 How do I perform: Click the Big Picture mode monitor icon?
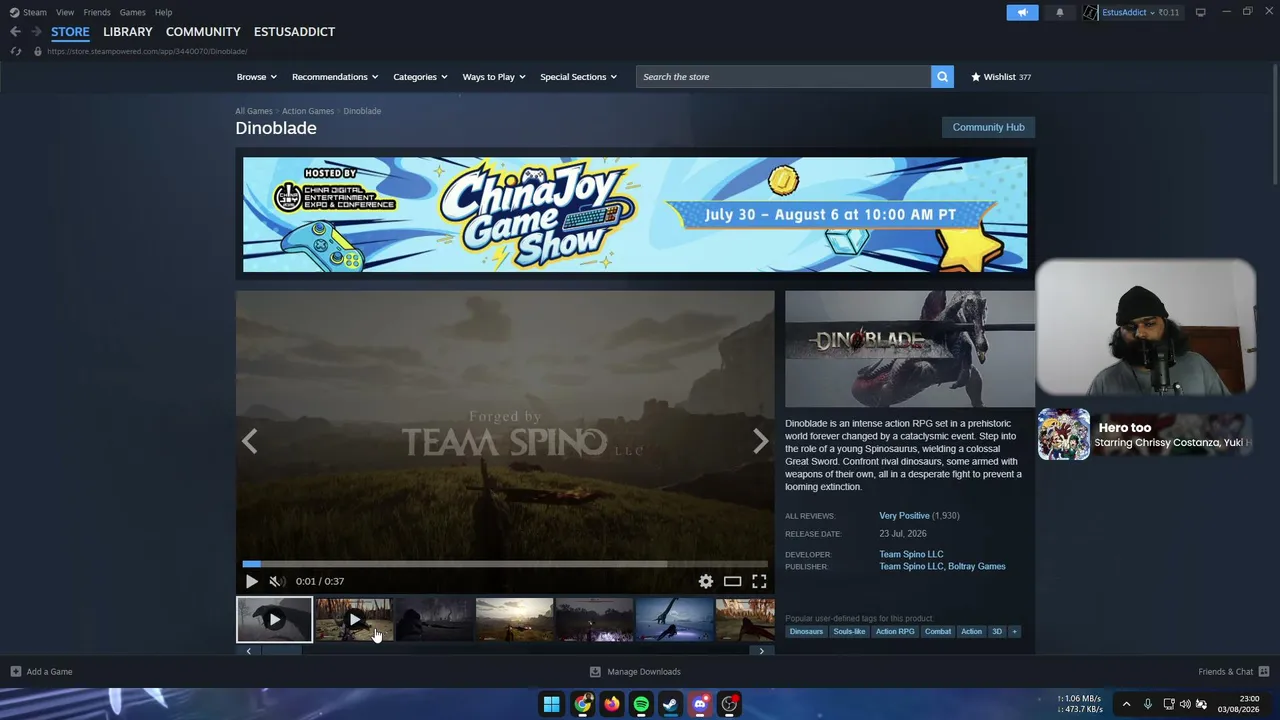pyautogui.click(x=1201, y=12)
